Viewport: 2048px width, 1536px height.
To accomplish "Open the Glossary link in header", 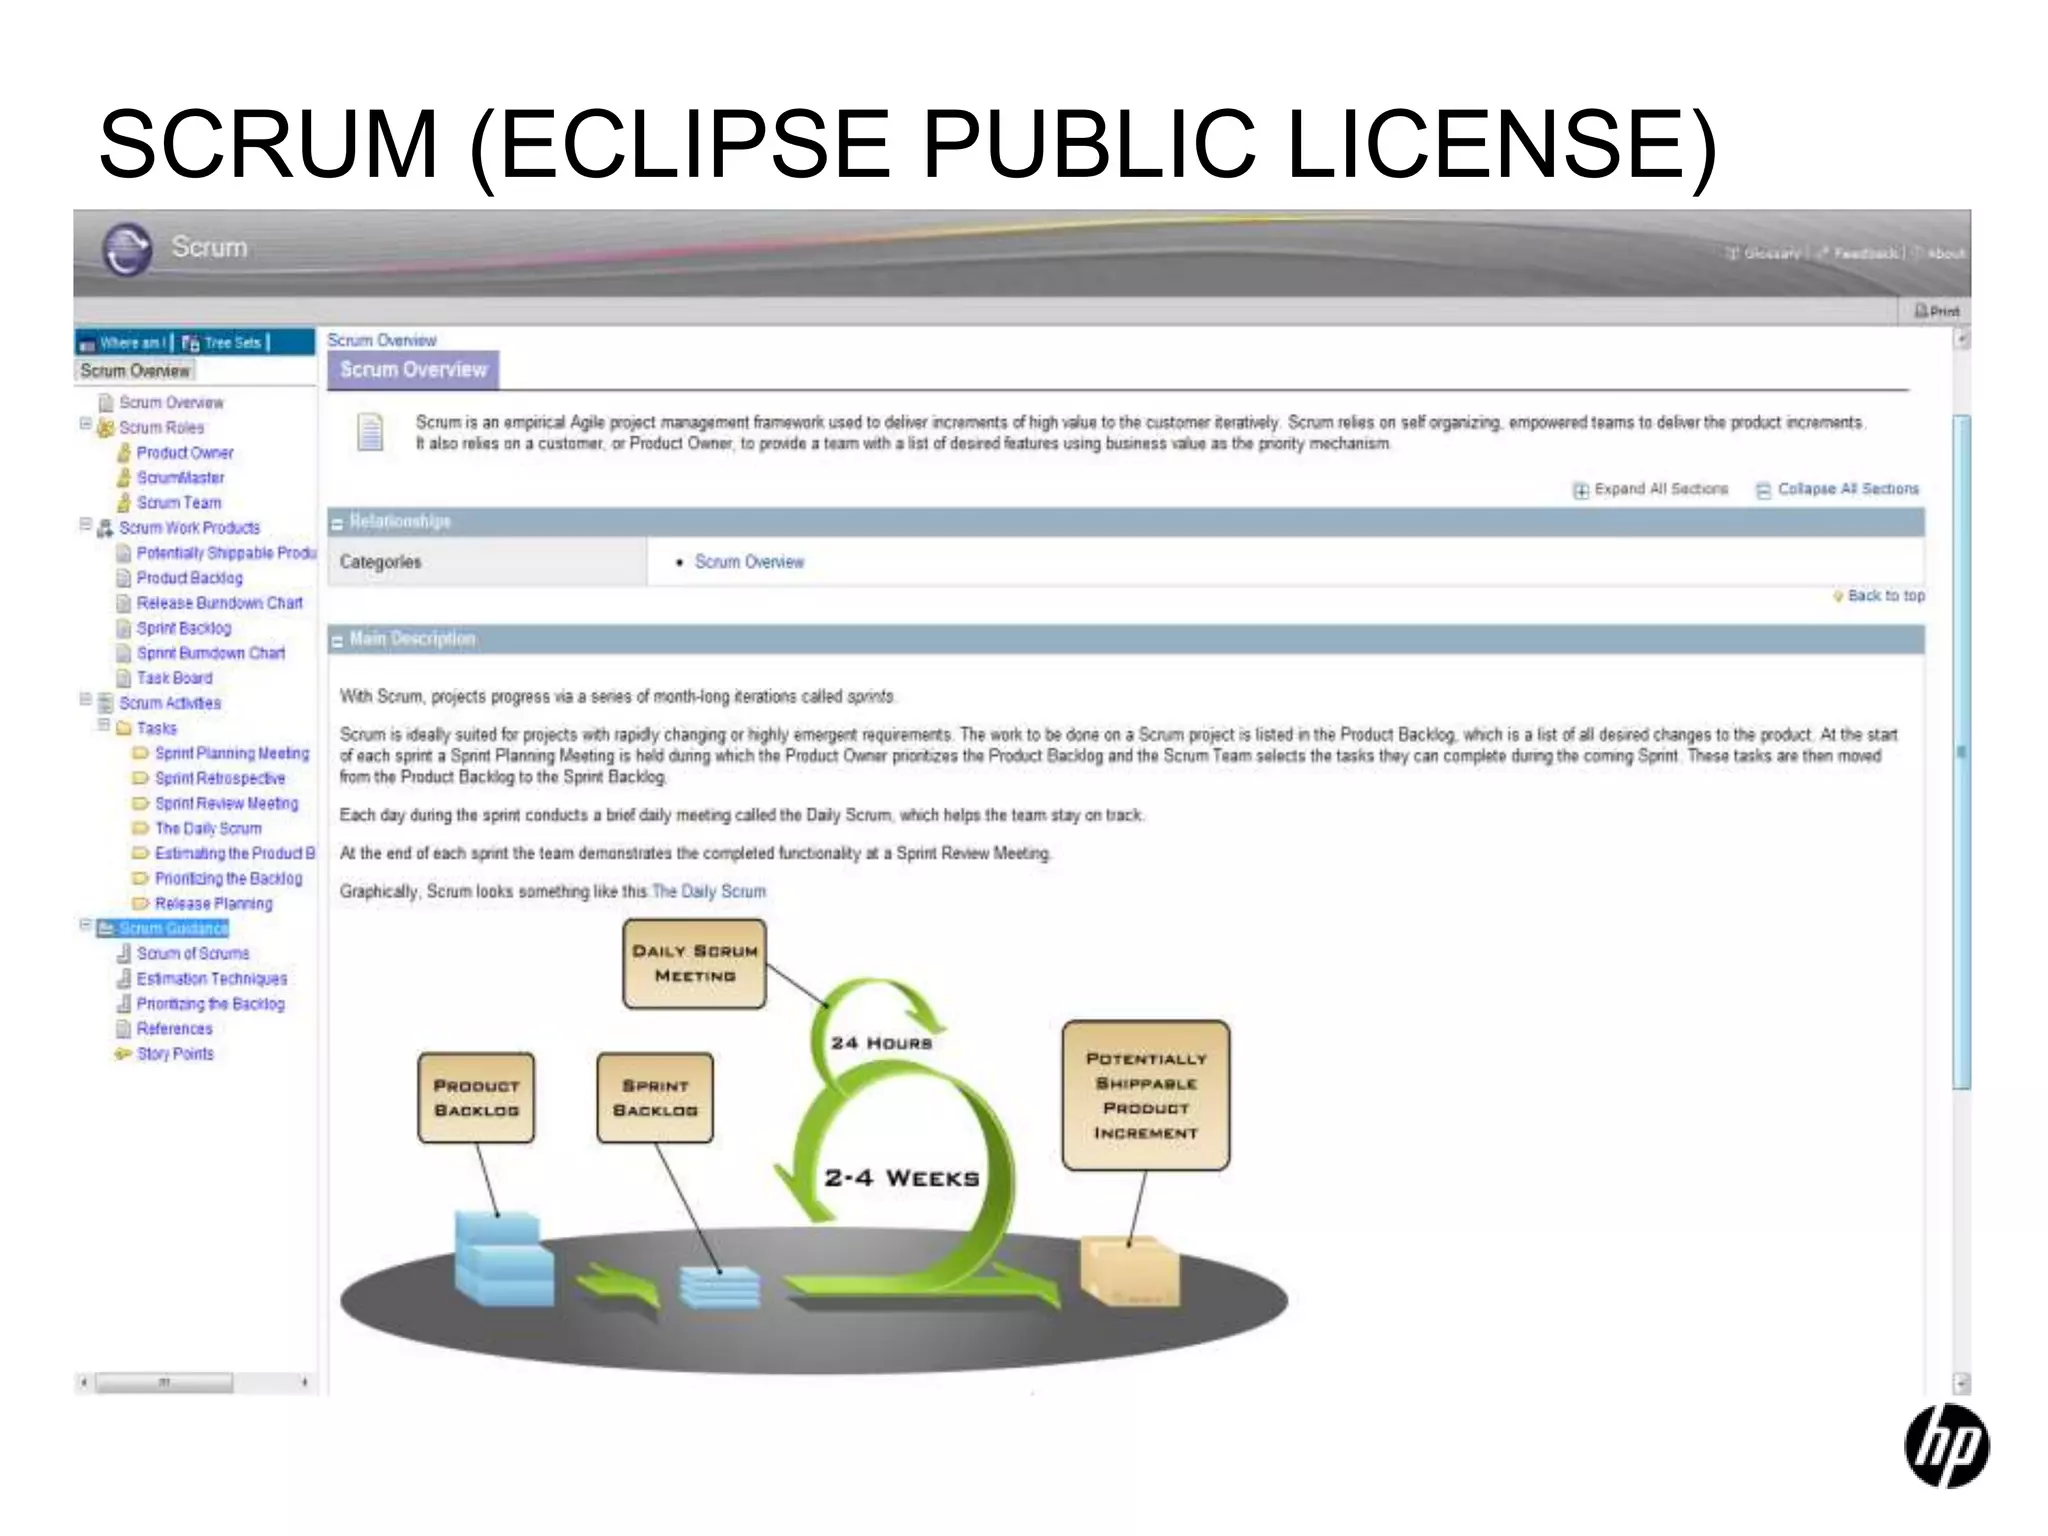I will click(x=1765, y=253).
